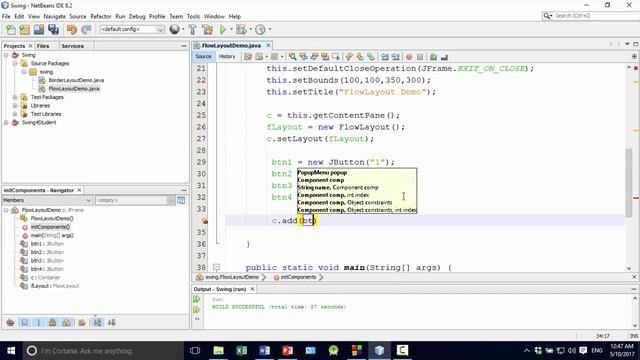Click the Search magnifier icon at top right
Viewport: 640px width, 360px height.
pyautogui.click(x=547, y=16)
